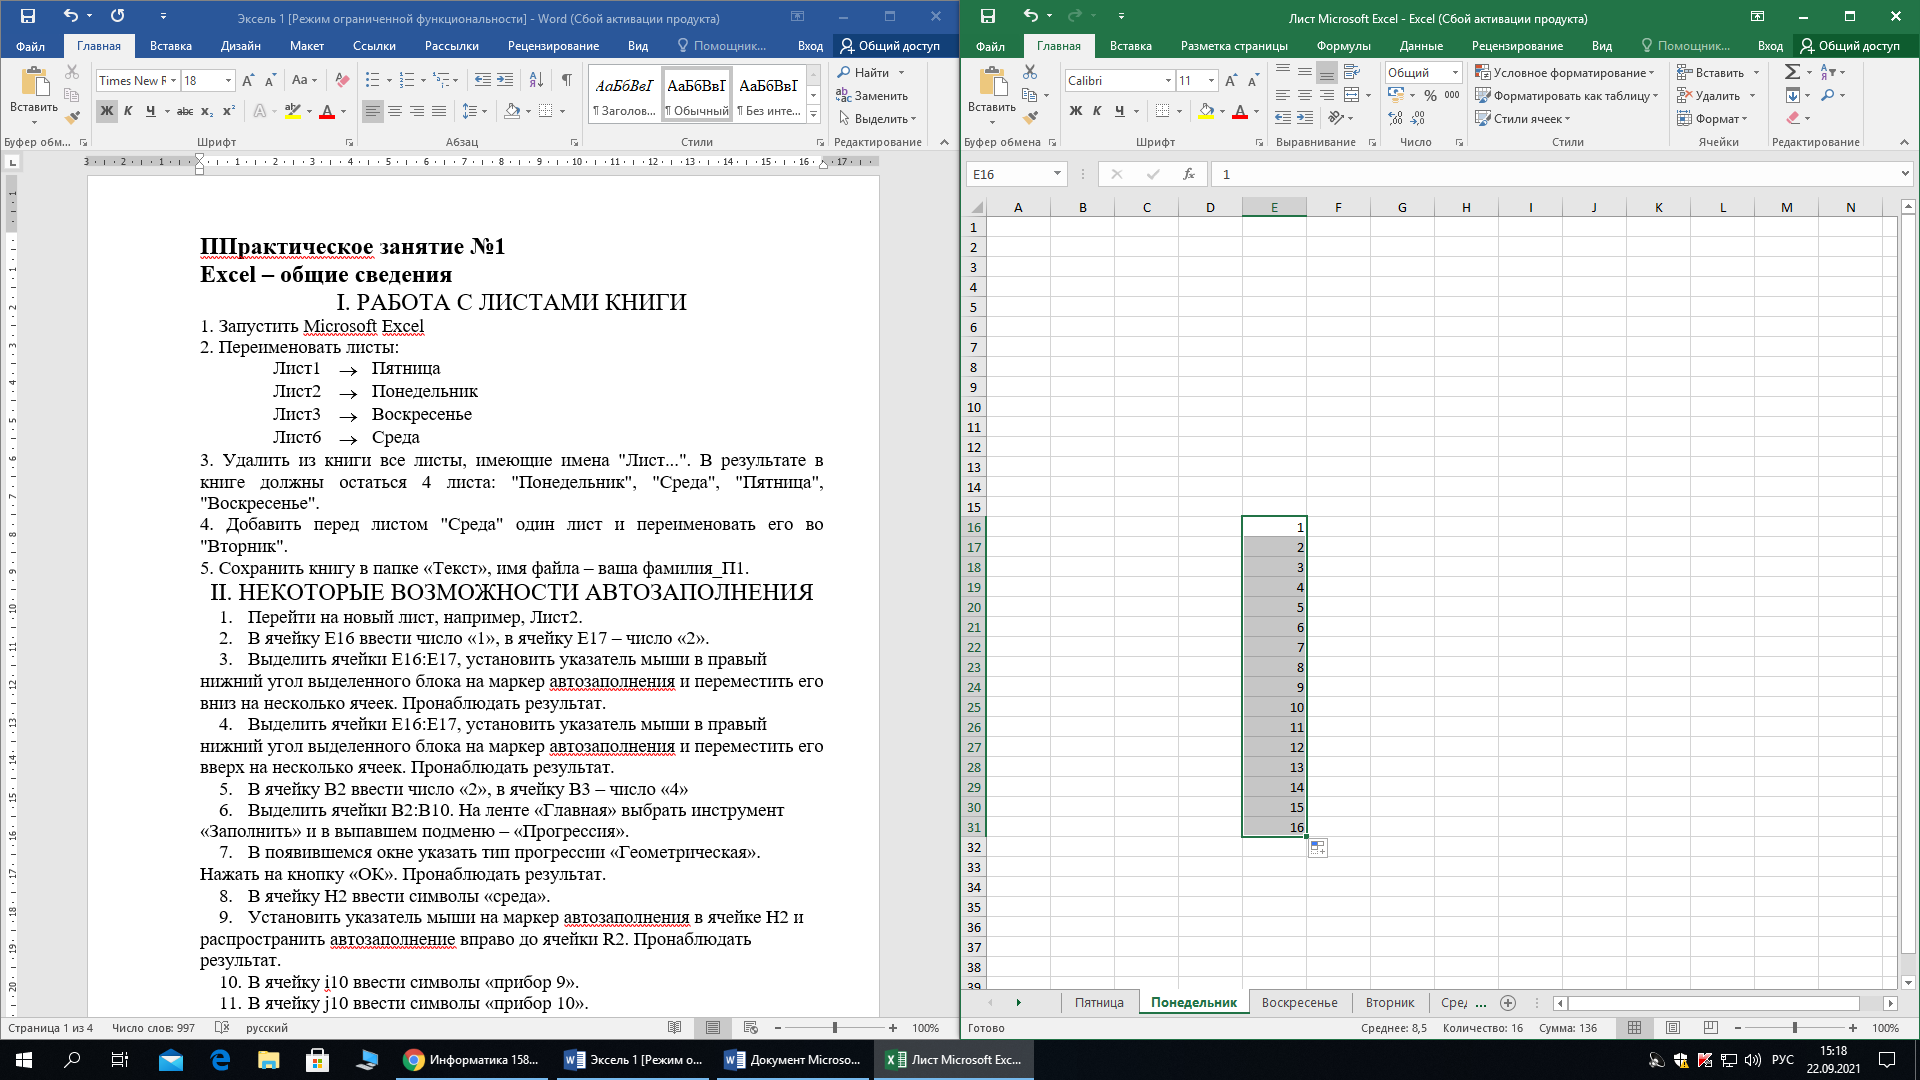Open Word Рецензирование tab
Viewport: 1920px width, 1080px height.
(553, 46)
